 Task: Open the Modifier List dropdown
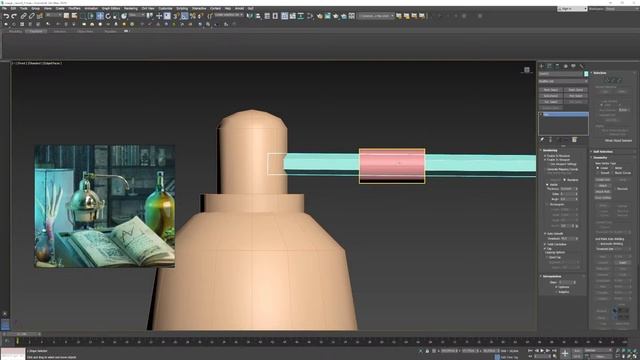coord(563,81)
